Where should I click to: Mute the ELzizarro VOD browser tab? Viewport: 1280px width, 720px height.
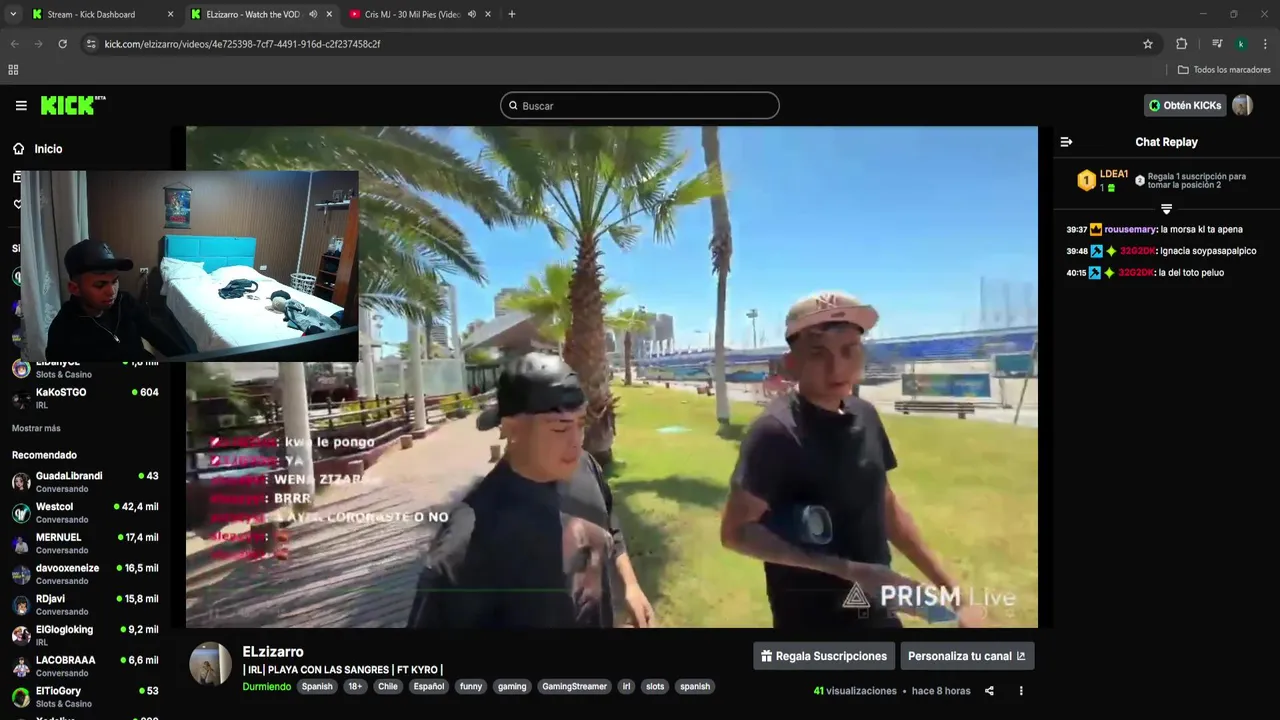(312, 14)
